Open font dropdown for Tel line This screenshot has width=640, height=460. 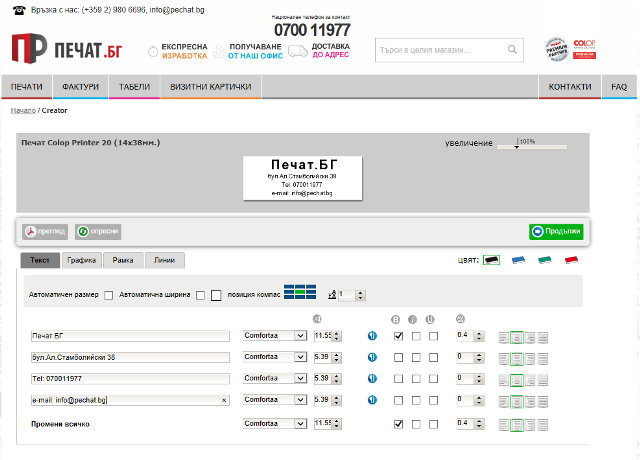click(275, 378)
